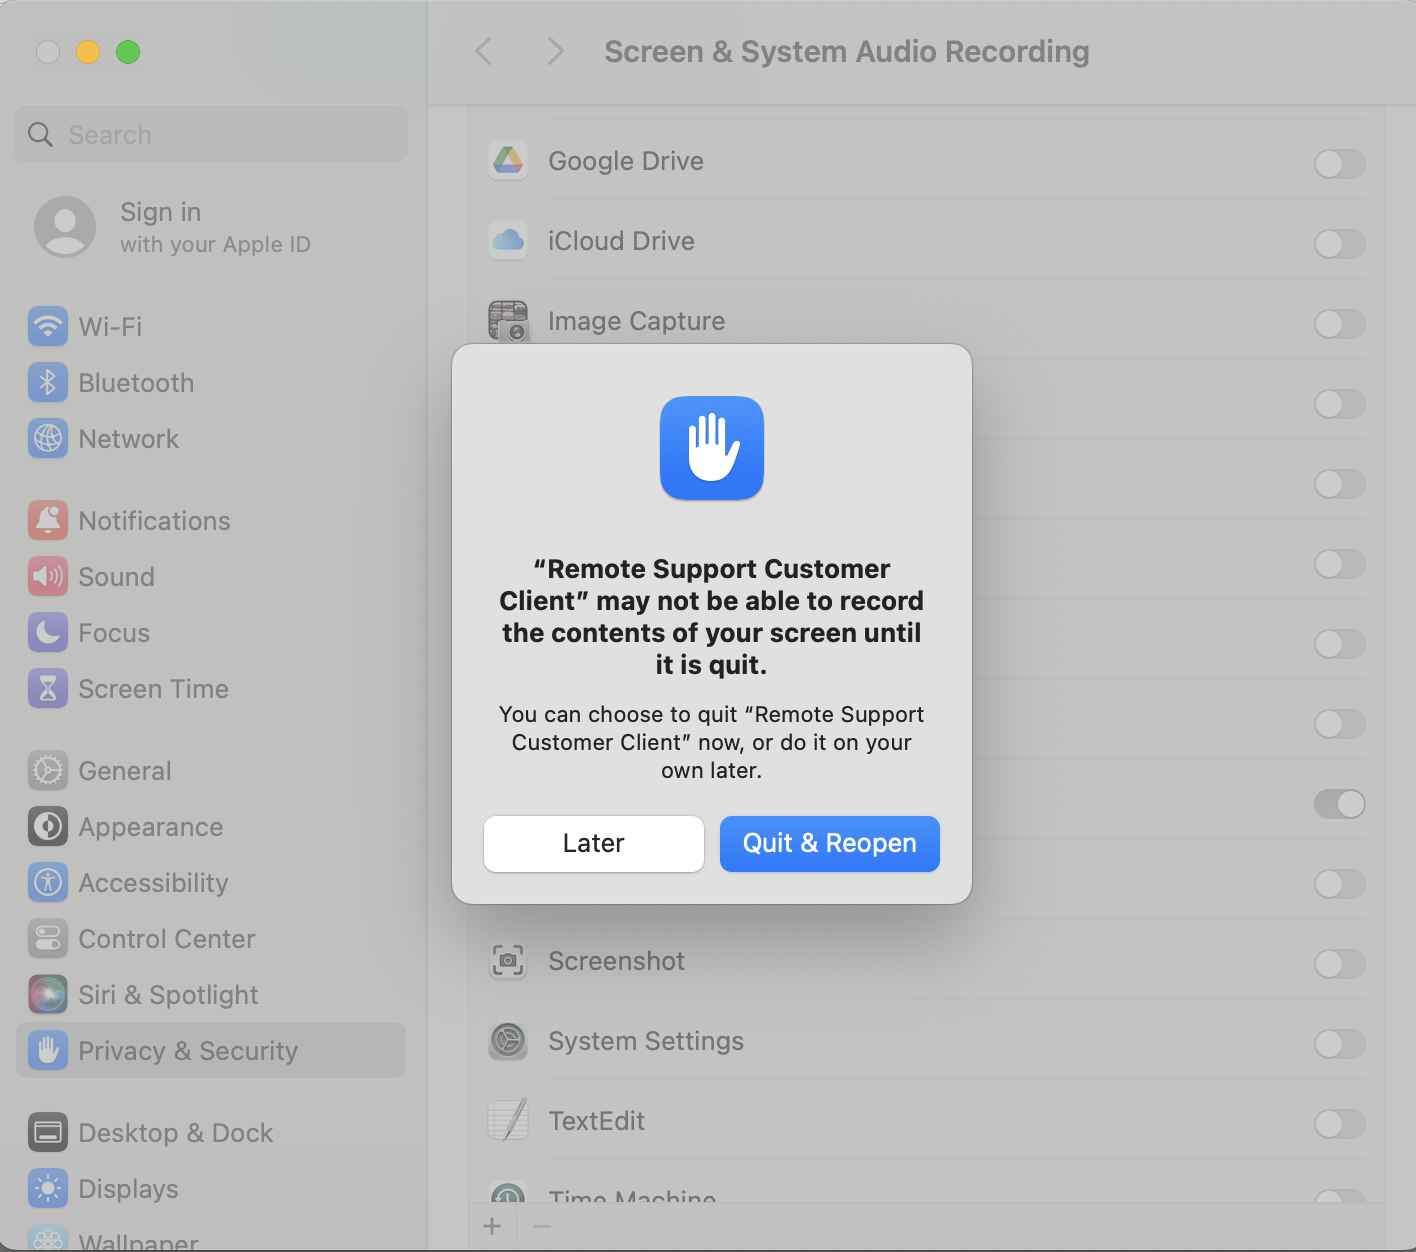Click the Google Drive app icon

[x=508, y=161]
